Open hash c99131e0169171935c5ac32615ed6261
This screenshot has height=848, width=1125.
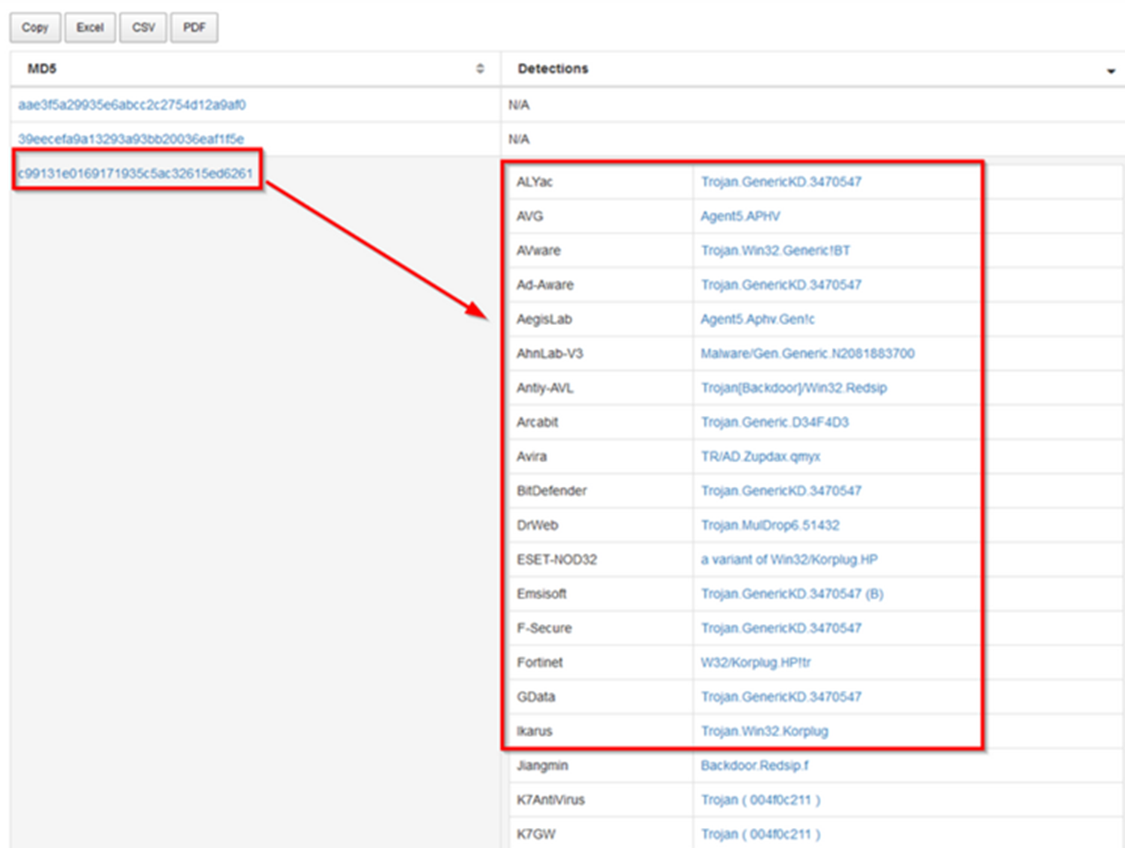coord(136,174)
